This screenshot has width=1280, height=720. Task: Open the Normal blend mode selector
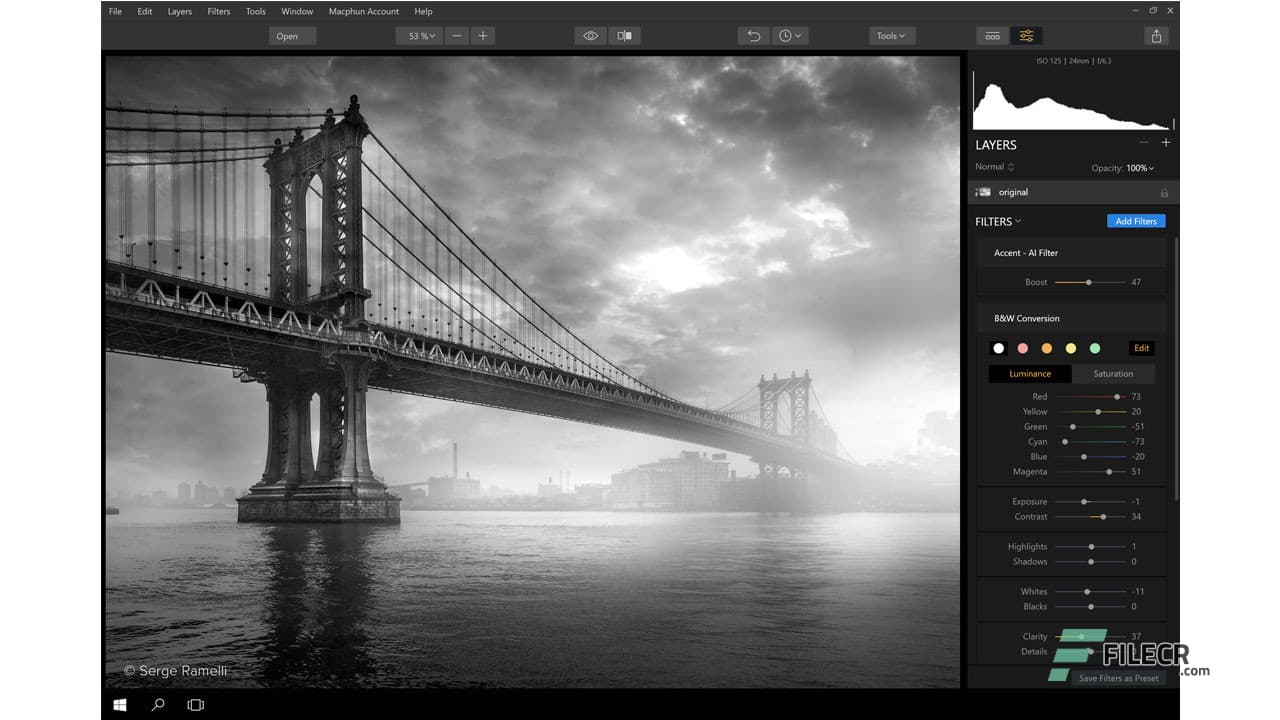coord(992,167)
